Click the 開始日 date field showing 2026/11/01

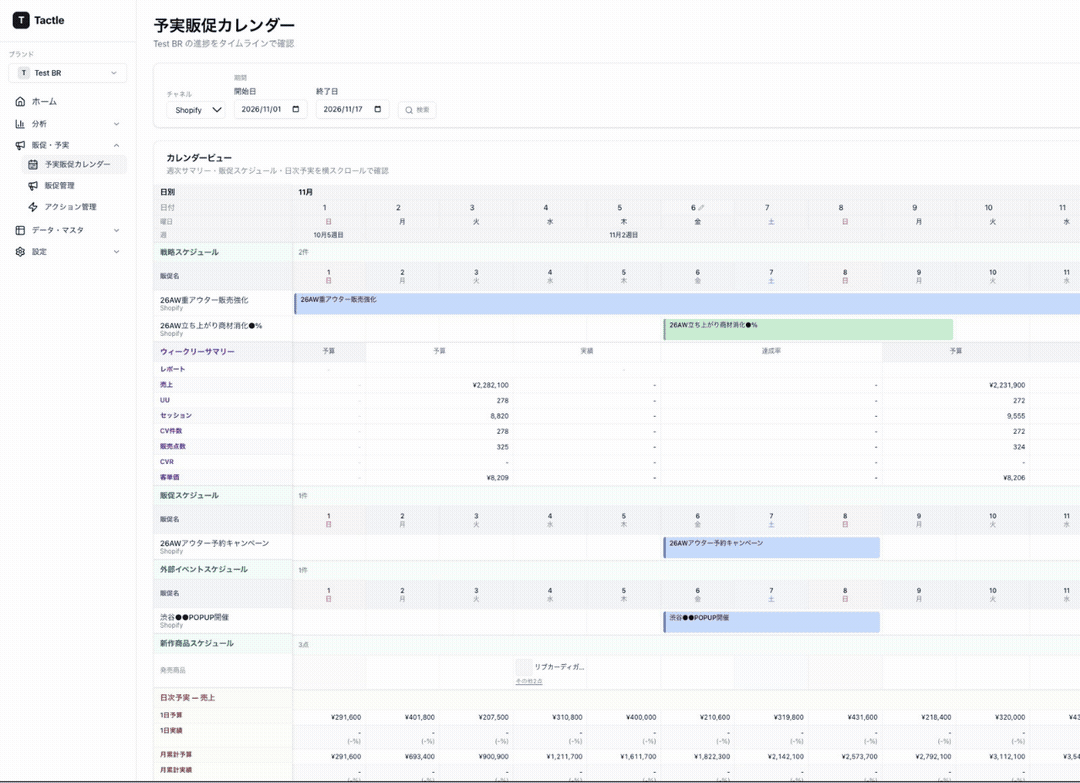271,109
